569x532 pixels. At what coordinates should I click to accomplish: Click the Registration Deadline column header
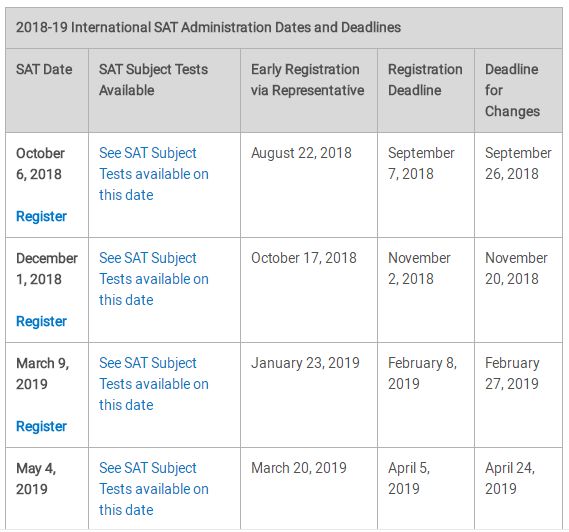click(425, 79)
